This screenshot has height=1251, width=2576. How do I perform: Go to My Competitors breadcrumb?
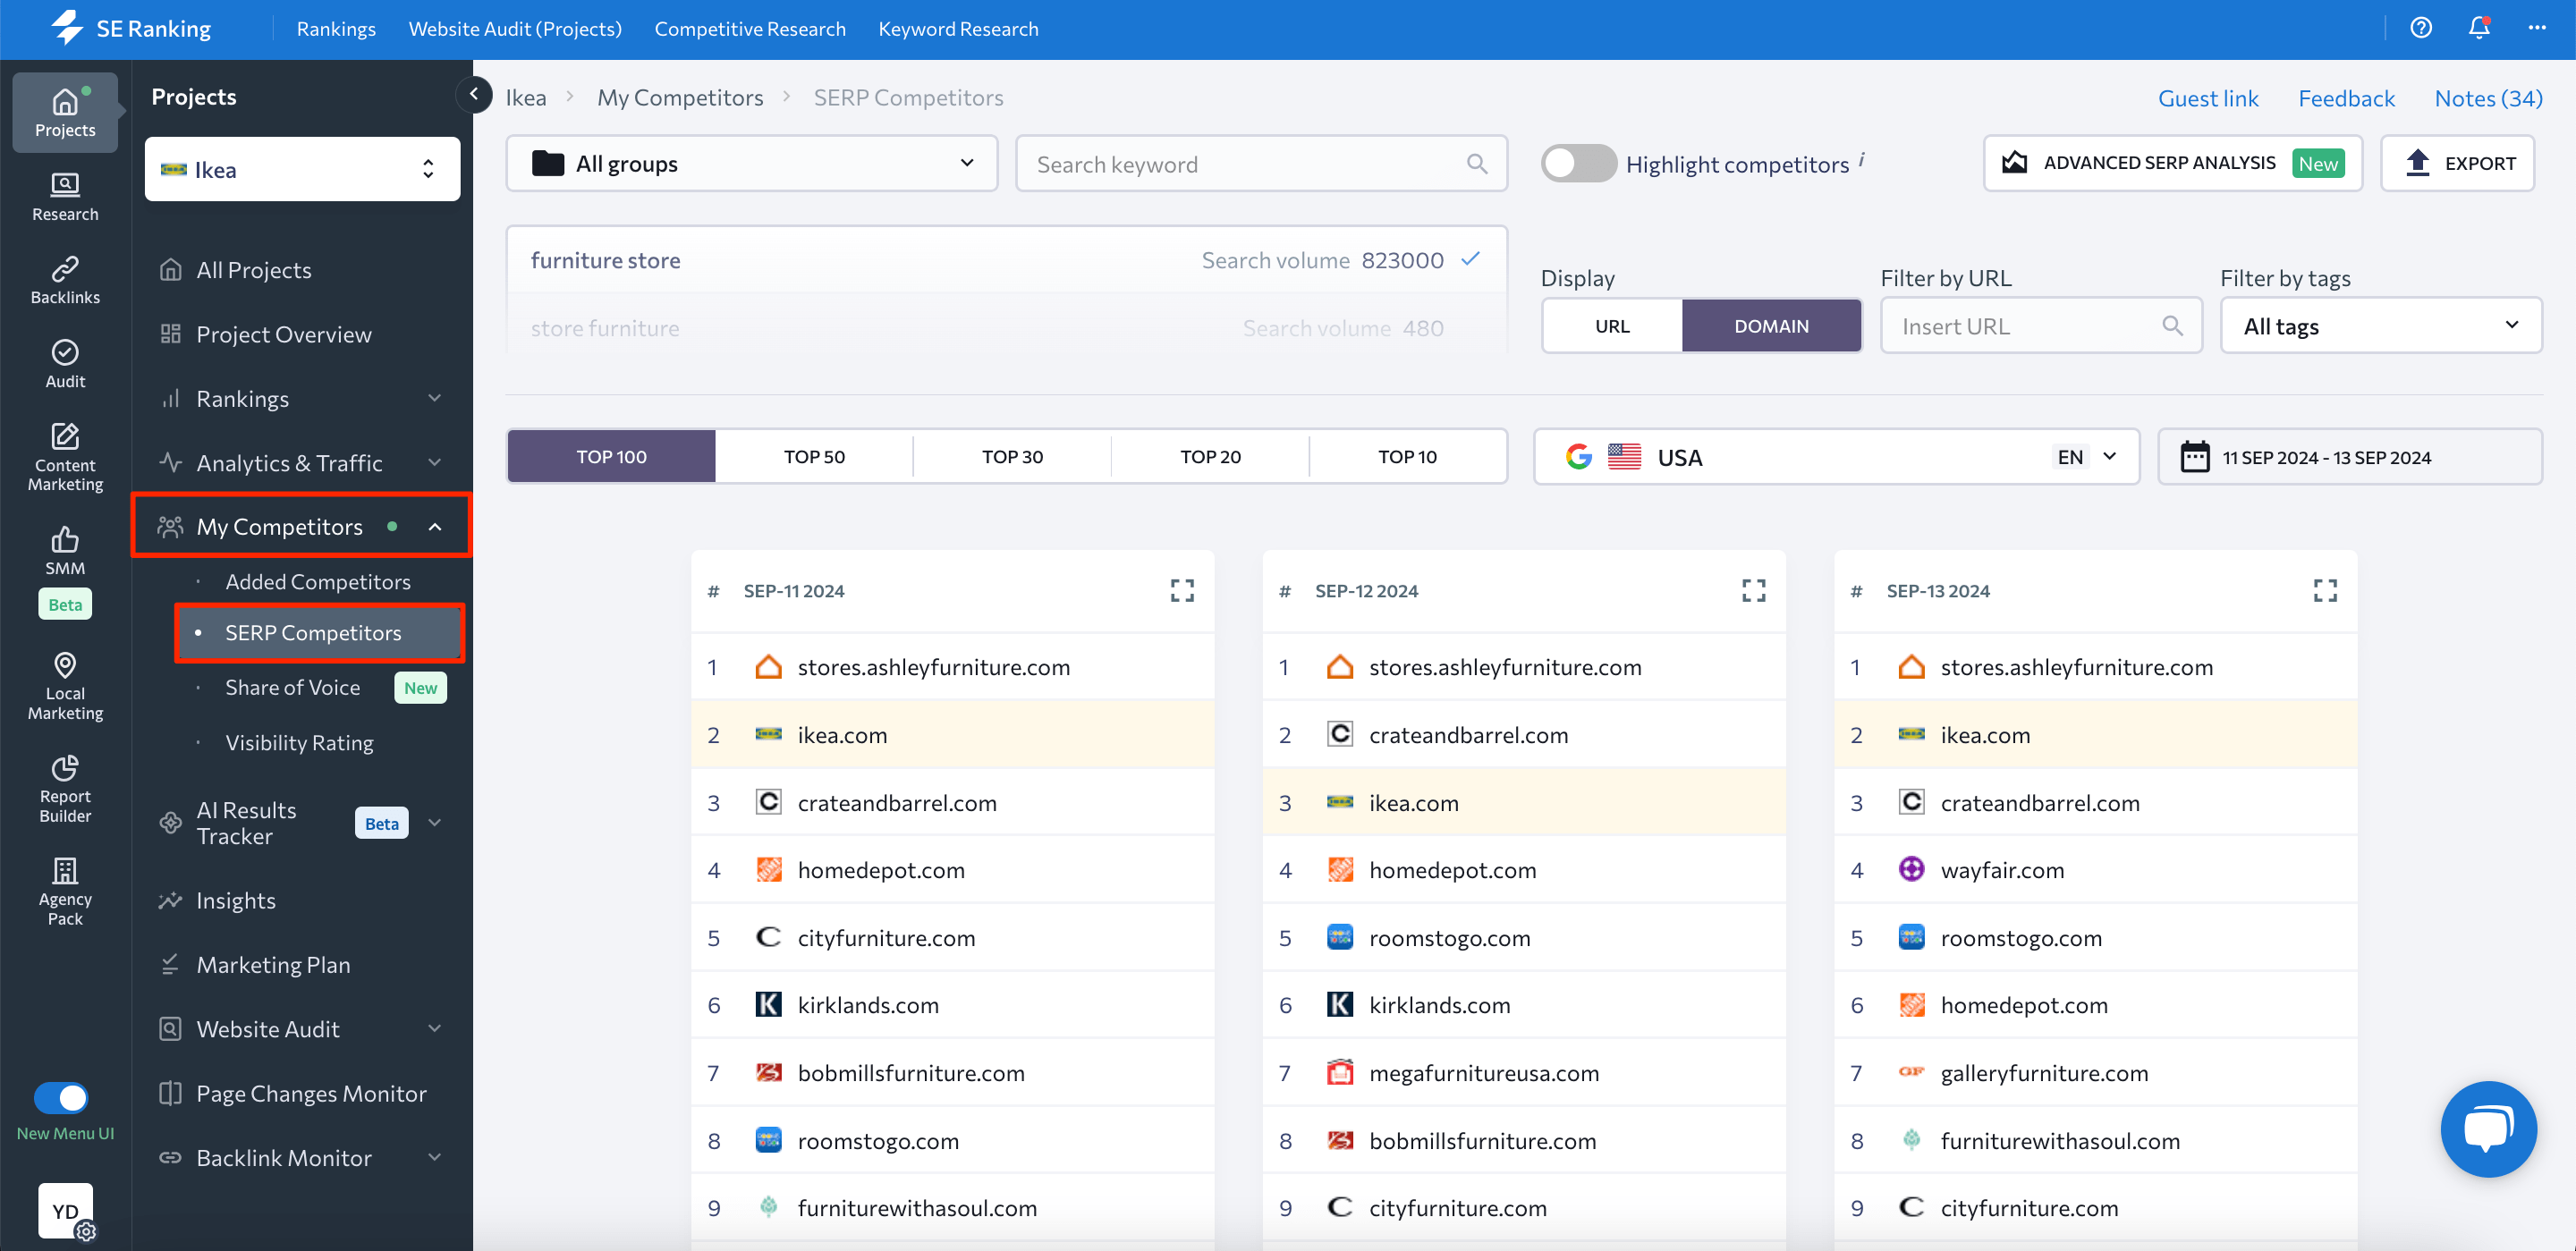(x=680, y=97)
